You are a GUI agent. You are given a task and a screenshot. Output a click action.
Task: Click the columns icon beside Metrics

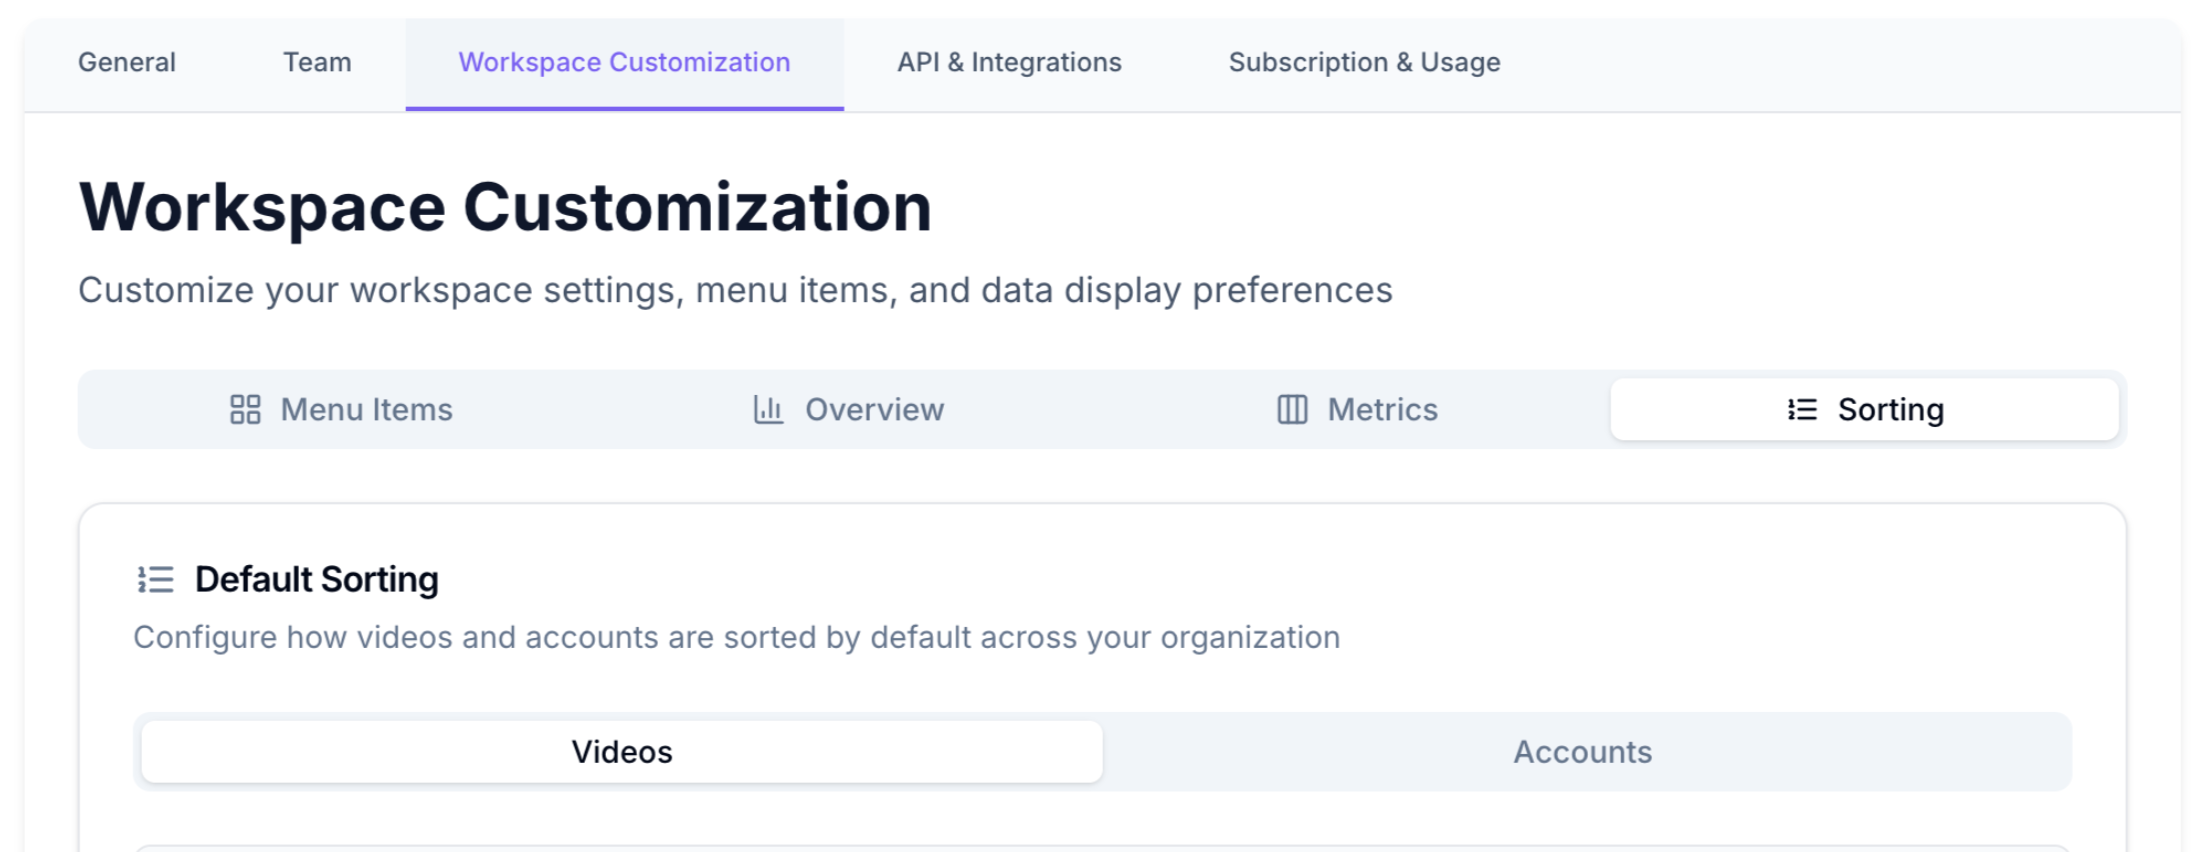1292,410
